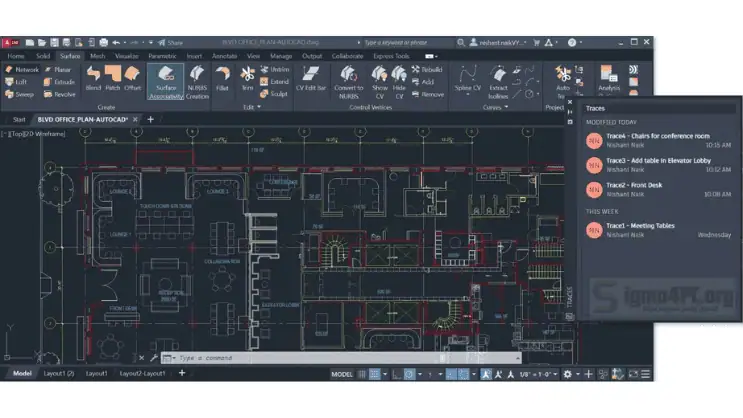Open the Analysis tool

click(609, 79)
